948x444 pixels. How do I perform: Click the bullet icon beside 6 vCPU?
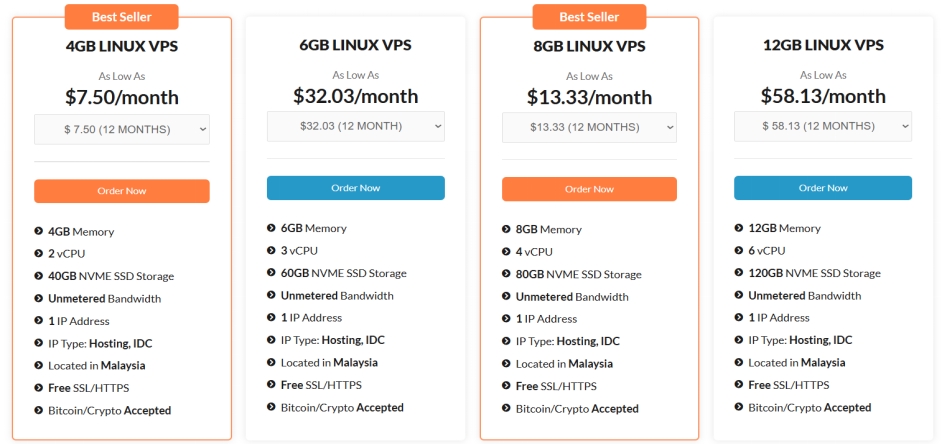tap(739, 250)
